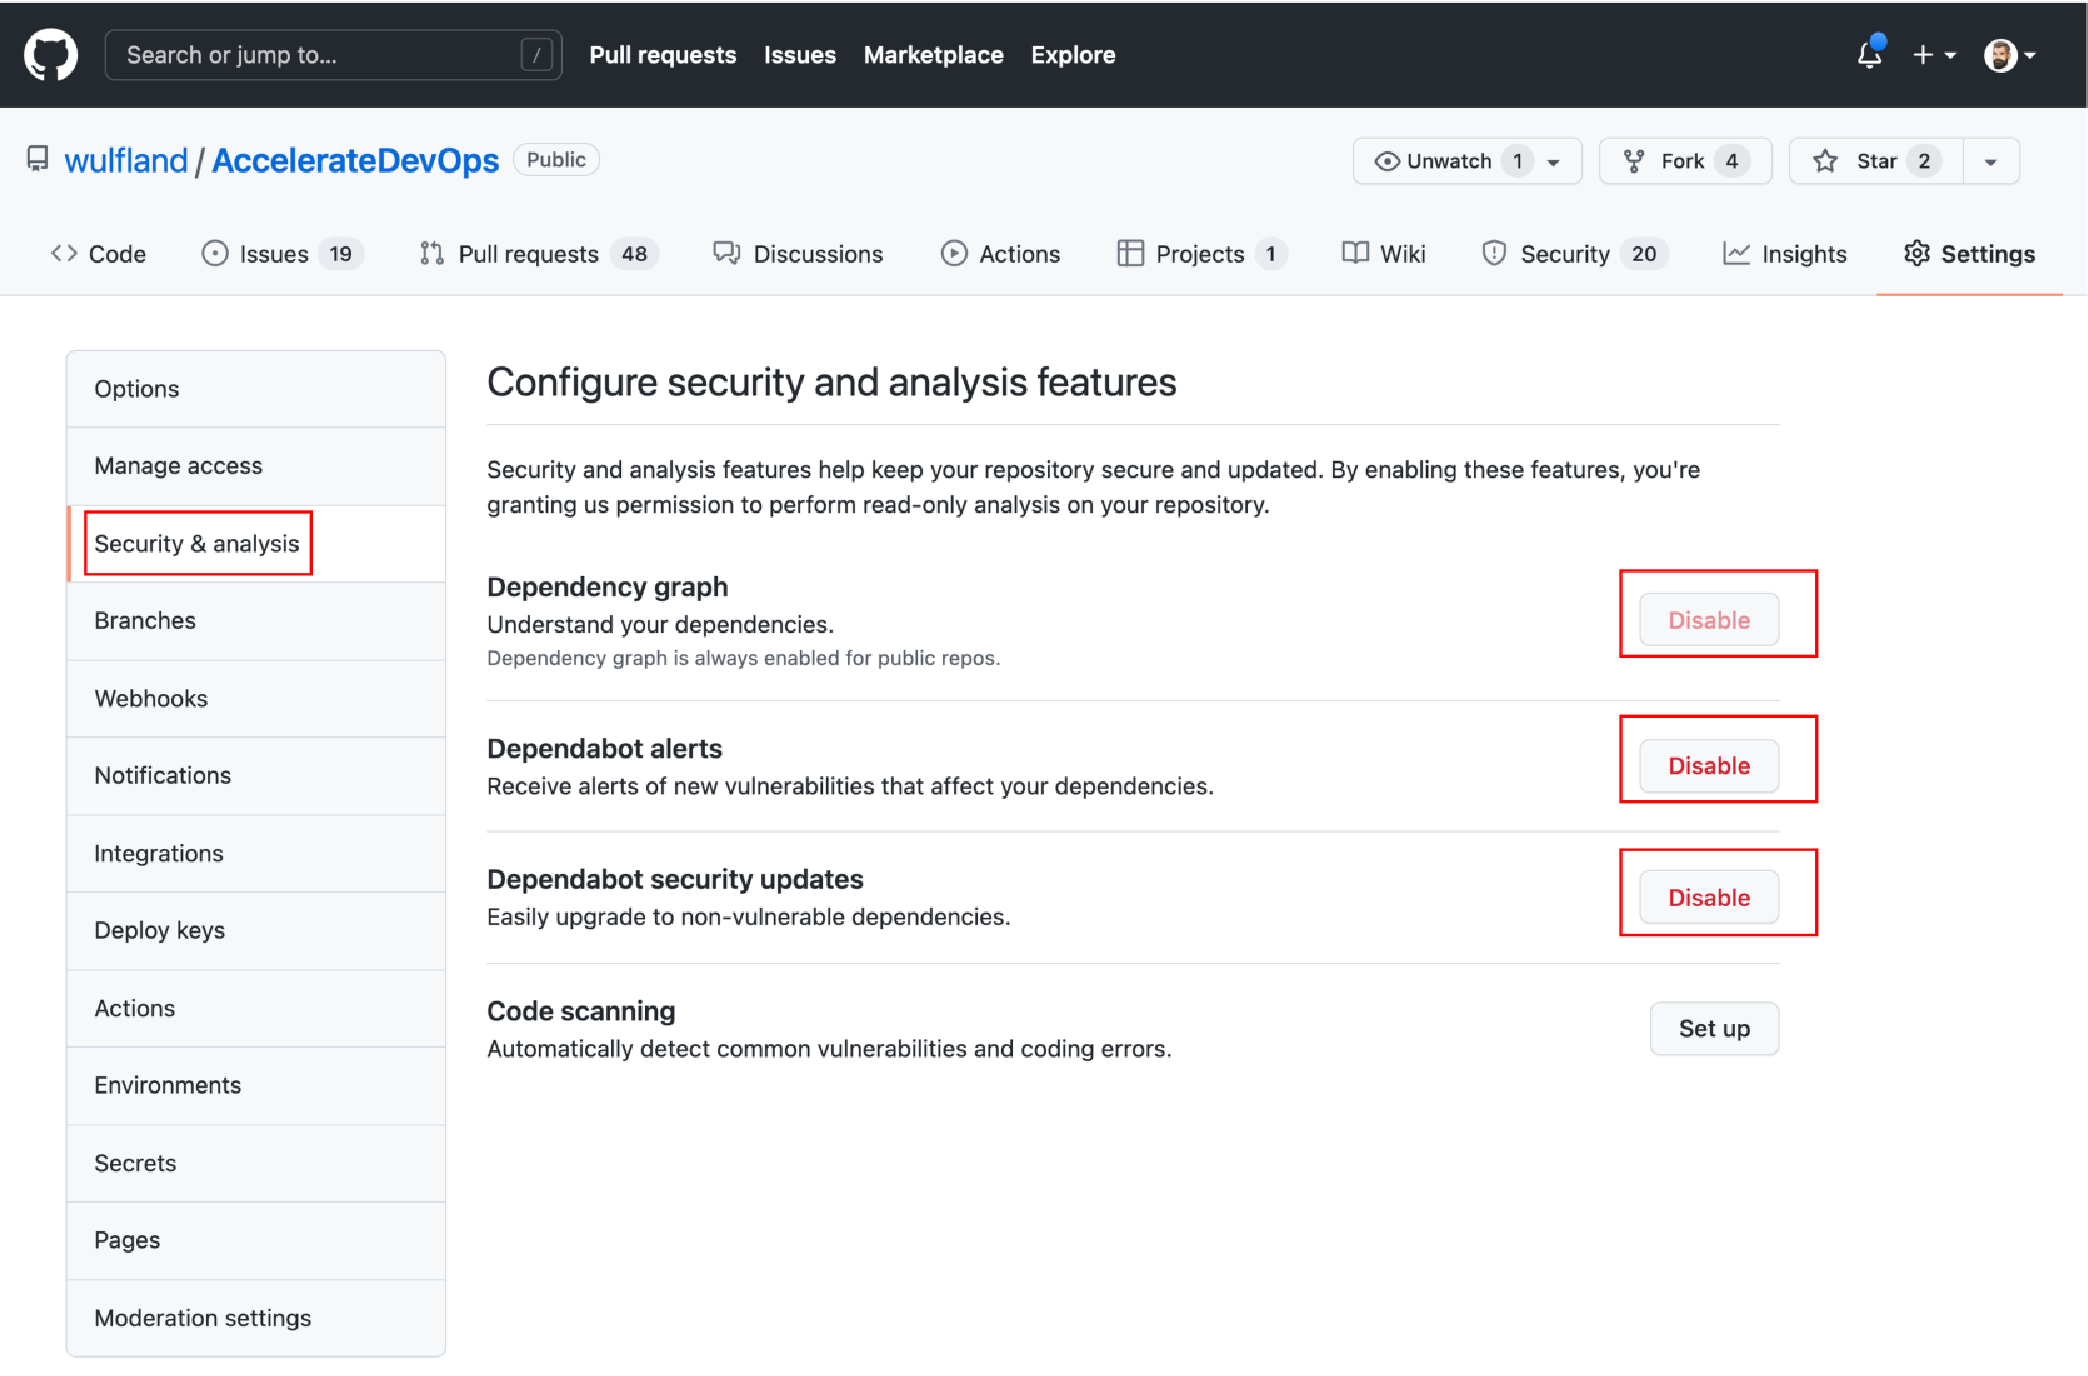Open the plus create-new menu
2088x1376 pixels.
tap(1934, 55)
